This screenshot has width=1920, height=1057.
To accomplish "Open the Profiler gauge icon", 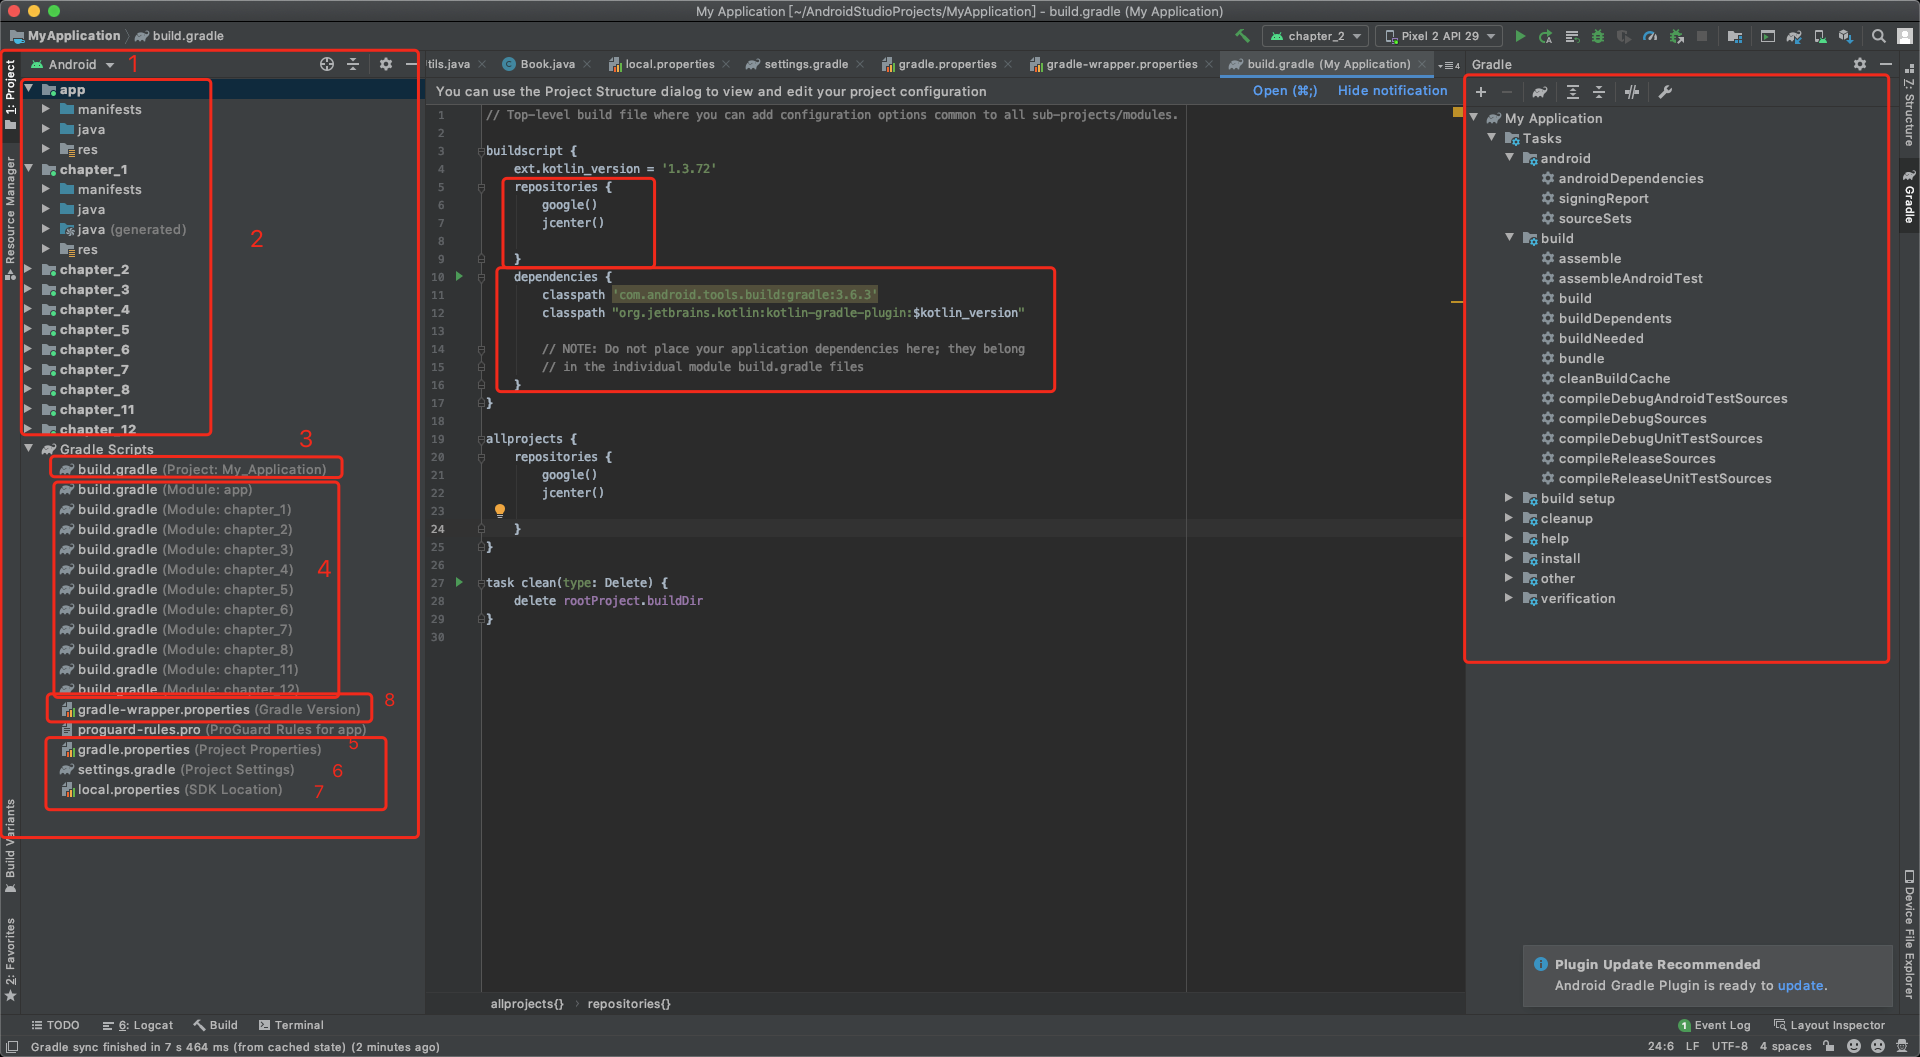I will tap(1650, 36).
